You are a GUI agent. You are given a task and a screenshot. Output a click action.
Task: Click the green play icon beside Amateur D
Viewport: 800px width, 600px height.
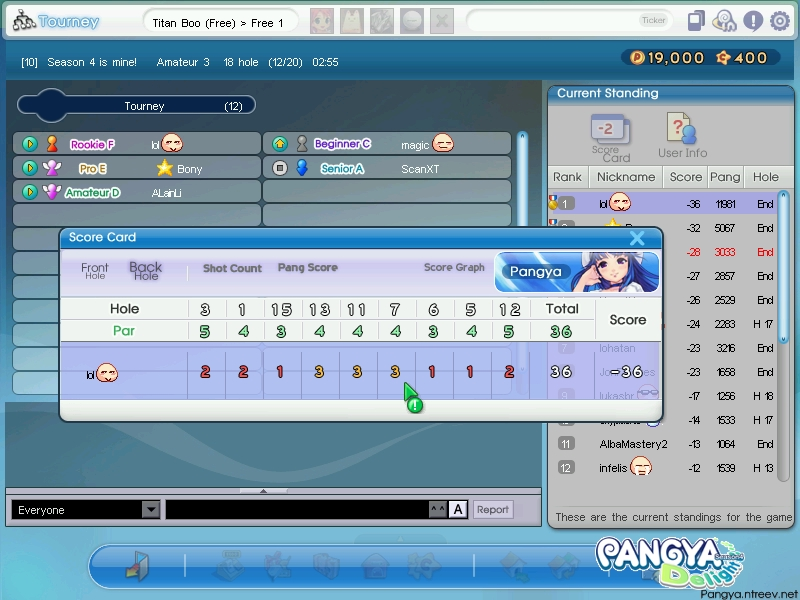pyautogui.click(x=30, y=192)
